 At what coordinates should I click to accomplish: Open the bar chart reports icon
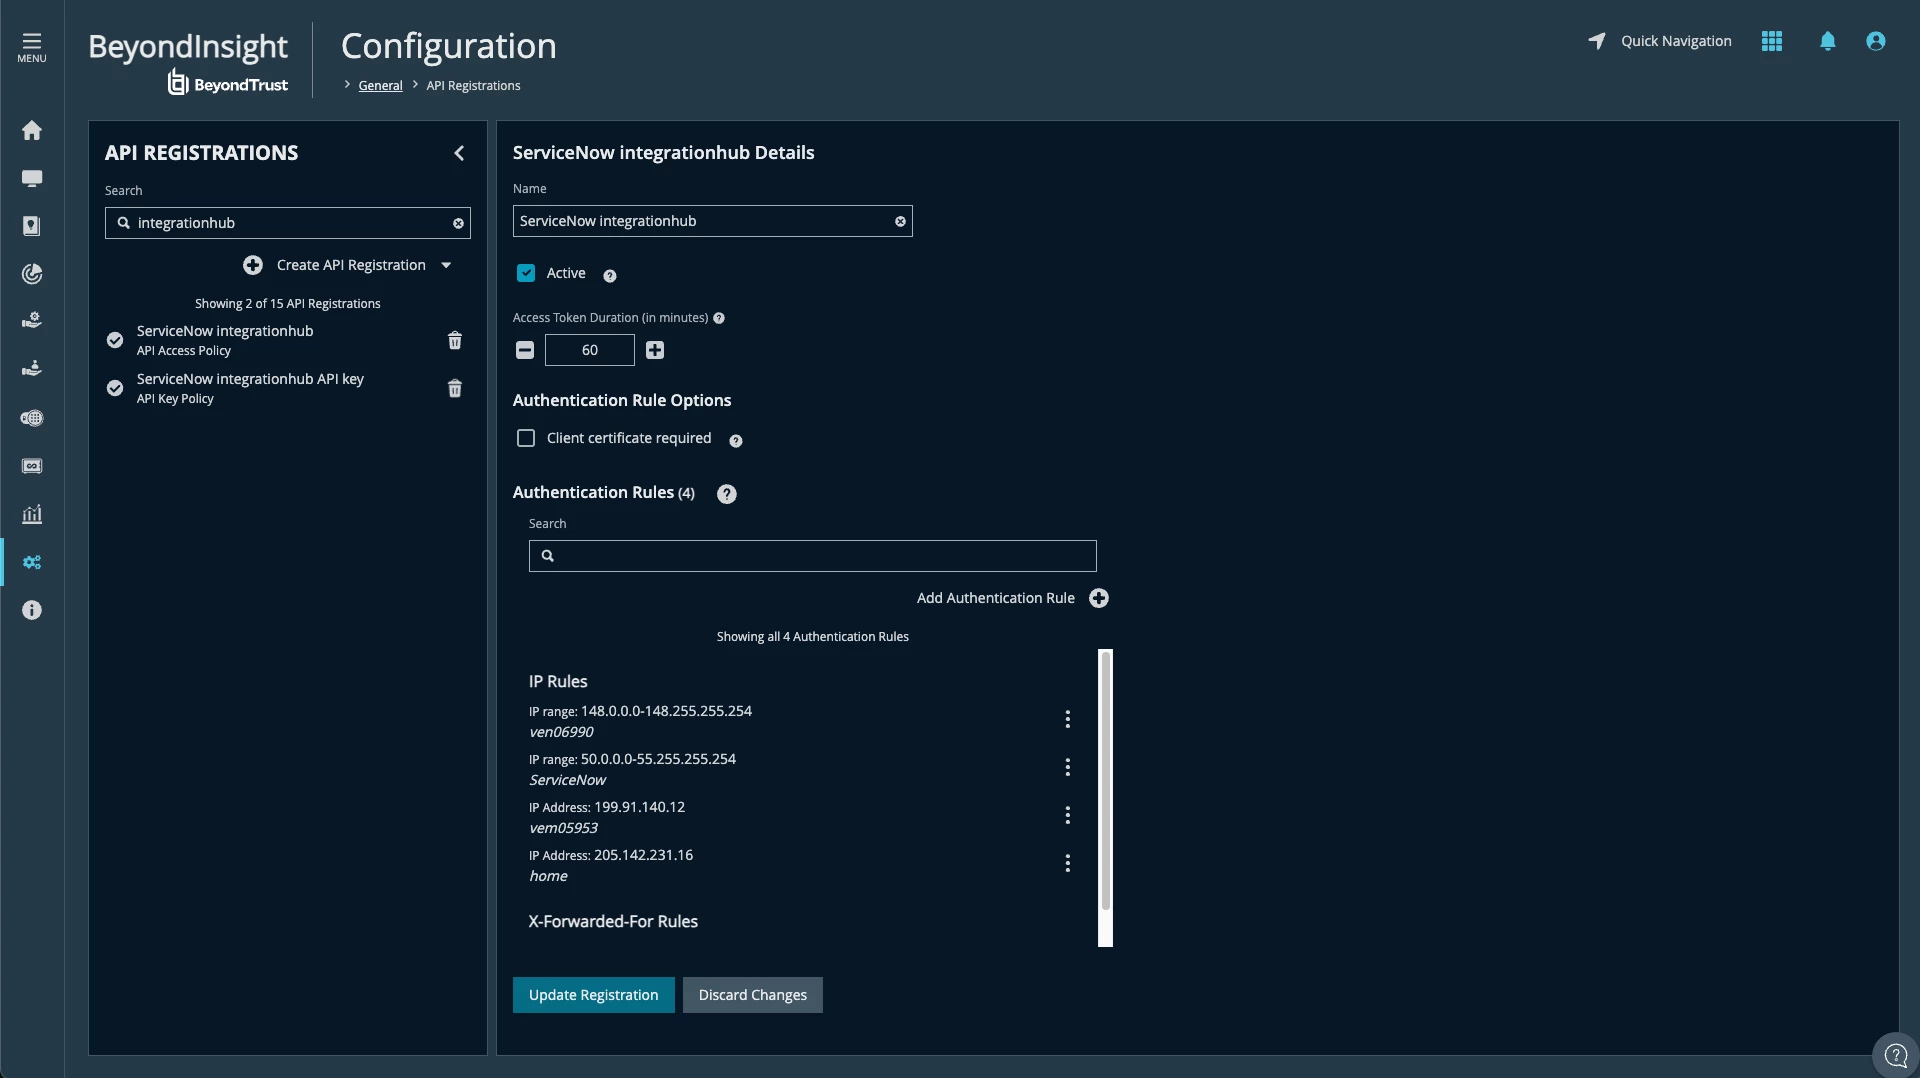pos(32,514)
